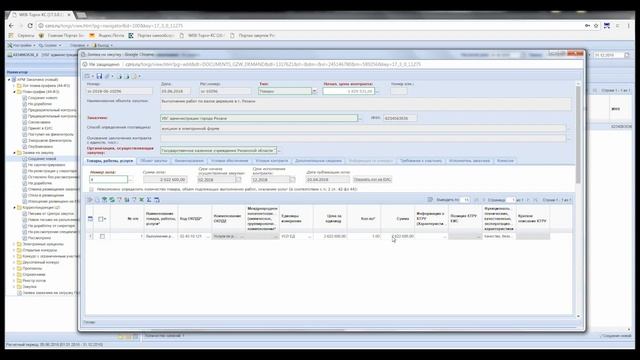
Task: Reload the page in the browser
Action: pos(30,26)
